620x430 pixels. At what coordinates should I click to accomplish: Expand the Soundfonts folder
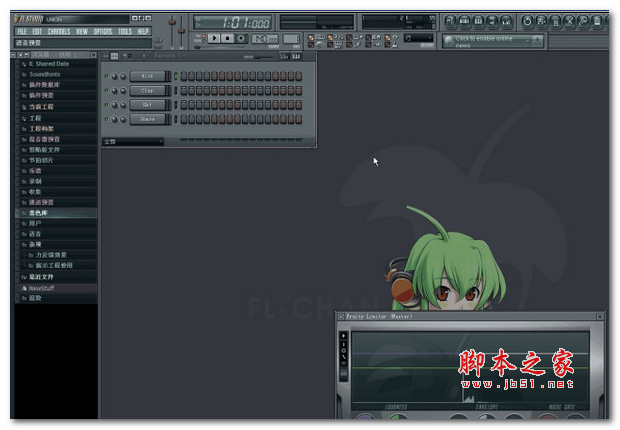(x=55, y=74)
